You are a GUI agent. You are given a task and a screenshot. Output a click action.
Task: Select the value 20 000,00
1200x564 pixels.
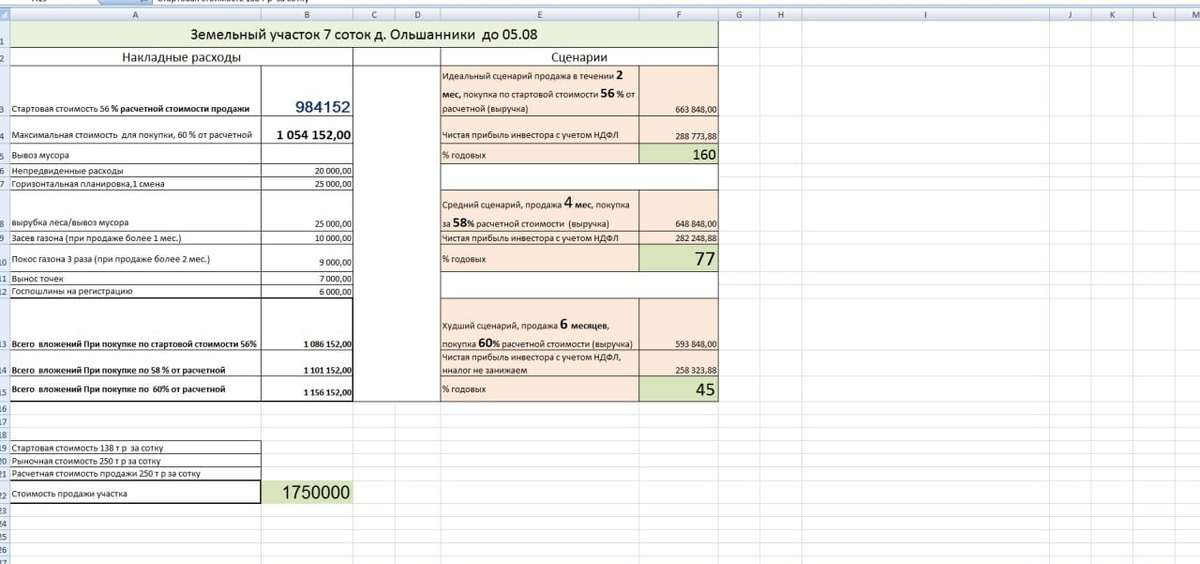pos(307,171)
